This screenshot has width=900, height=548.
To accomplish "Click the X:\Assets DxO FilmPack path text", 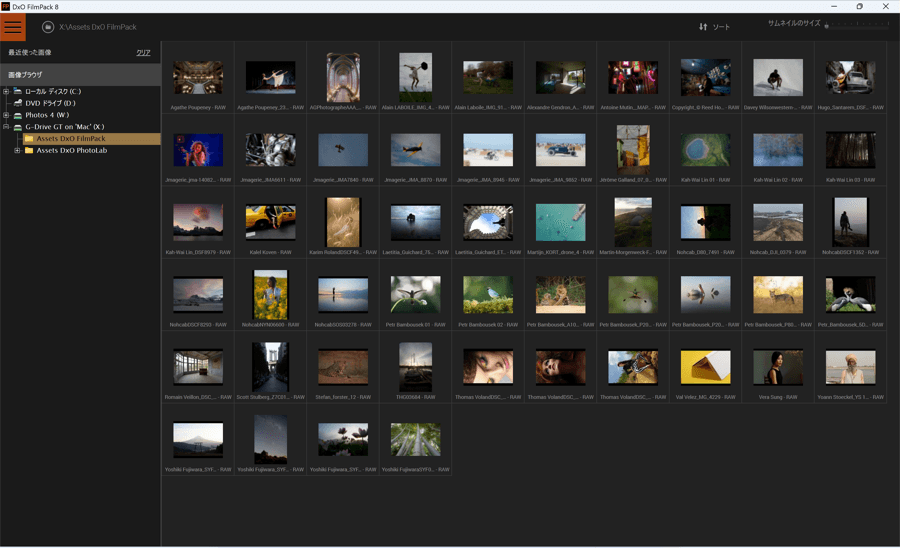I will (98, 27).
